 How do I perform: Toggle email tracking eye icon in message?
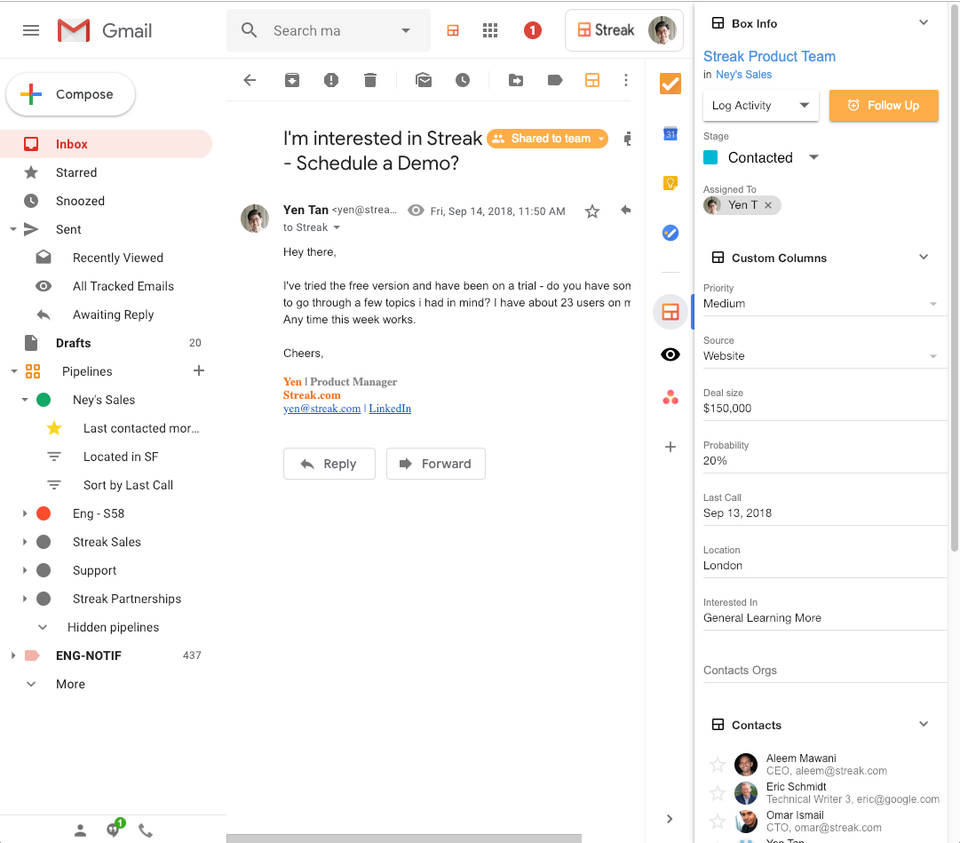tap(416, 211)
